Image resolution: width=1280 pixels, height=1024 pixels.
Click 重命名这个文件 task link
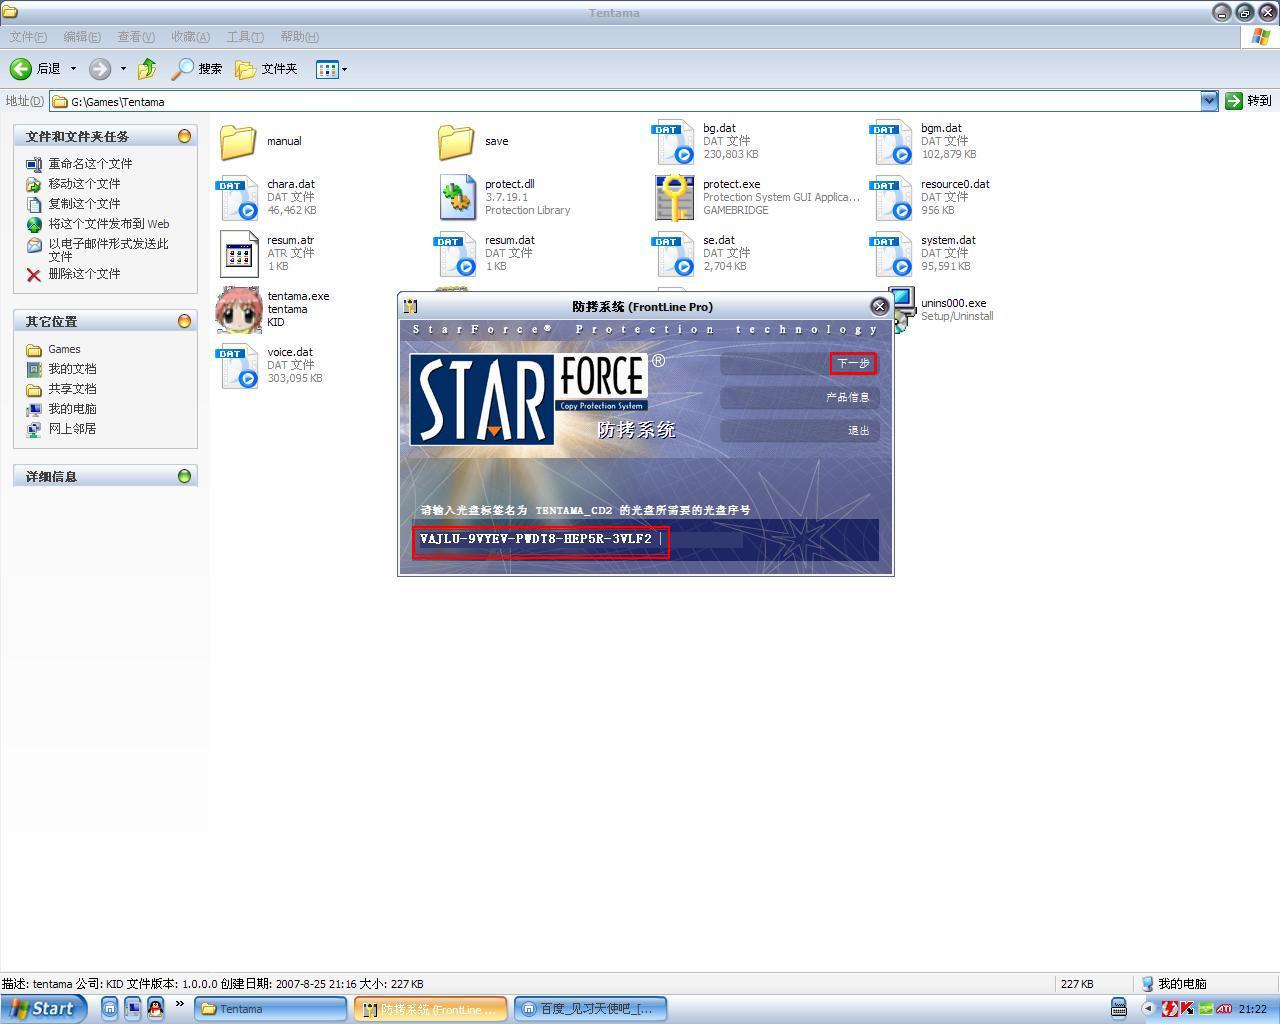90,164
